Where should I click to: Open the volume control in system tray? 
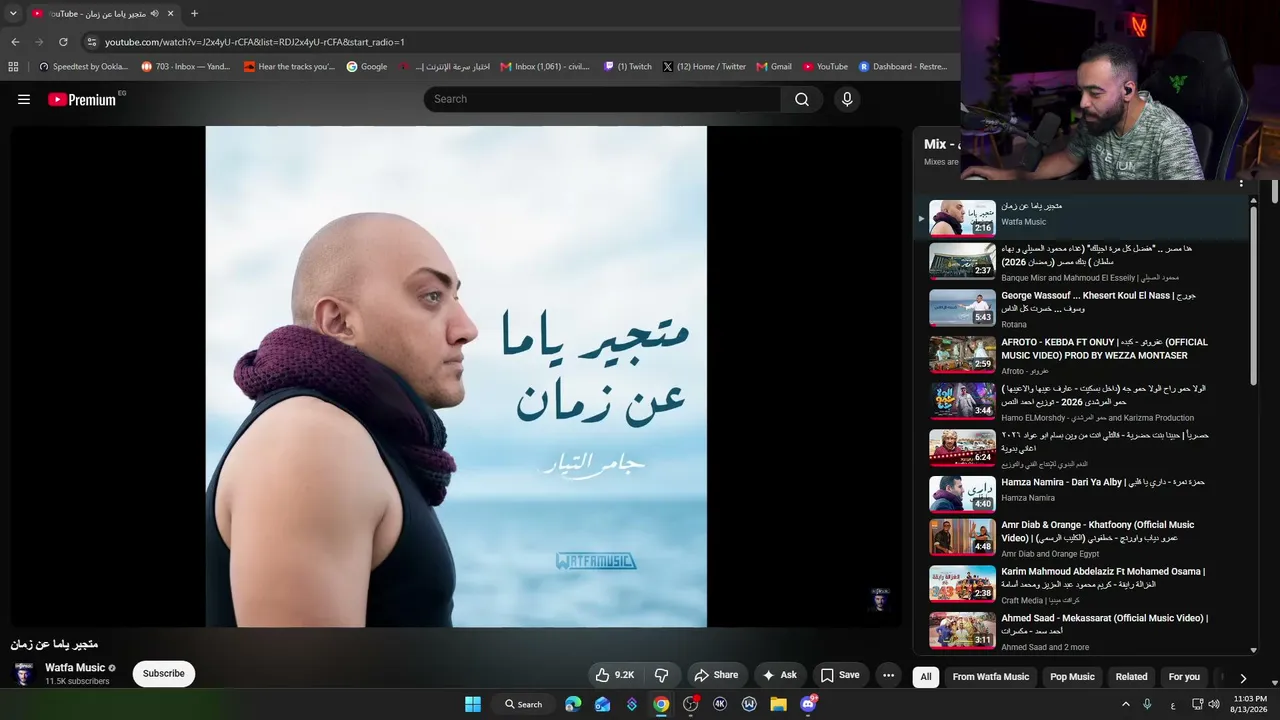point(1214,704)
